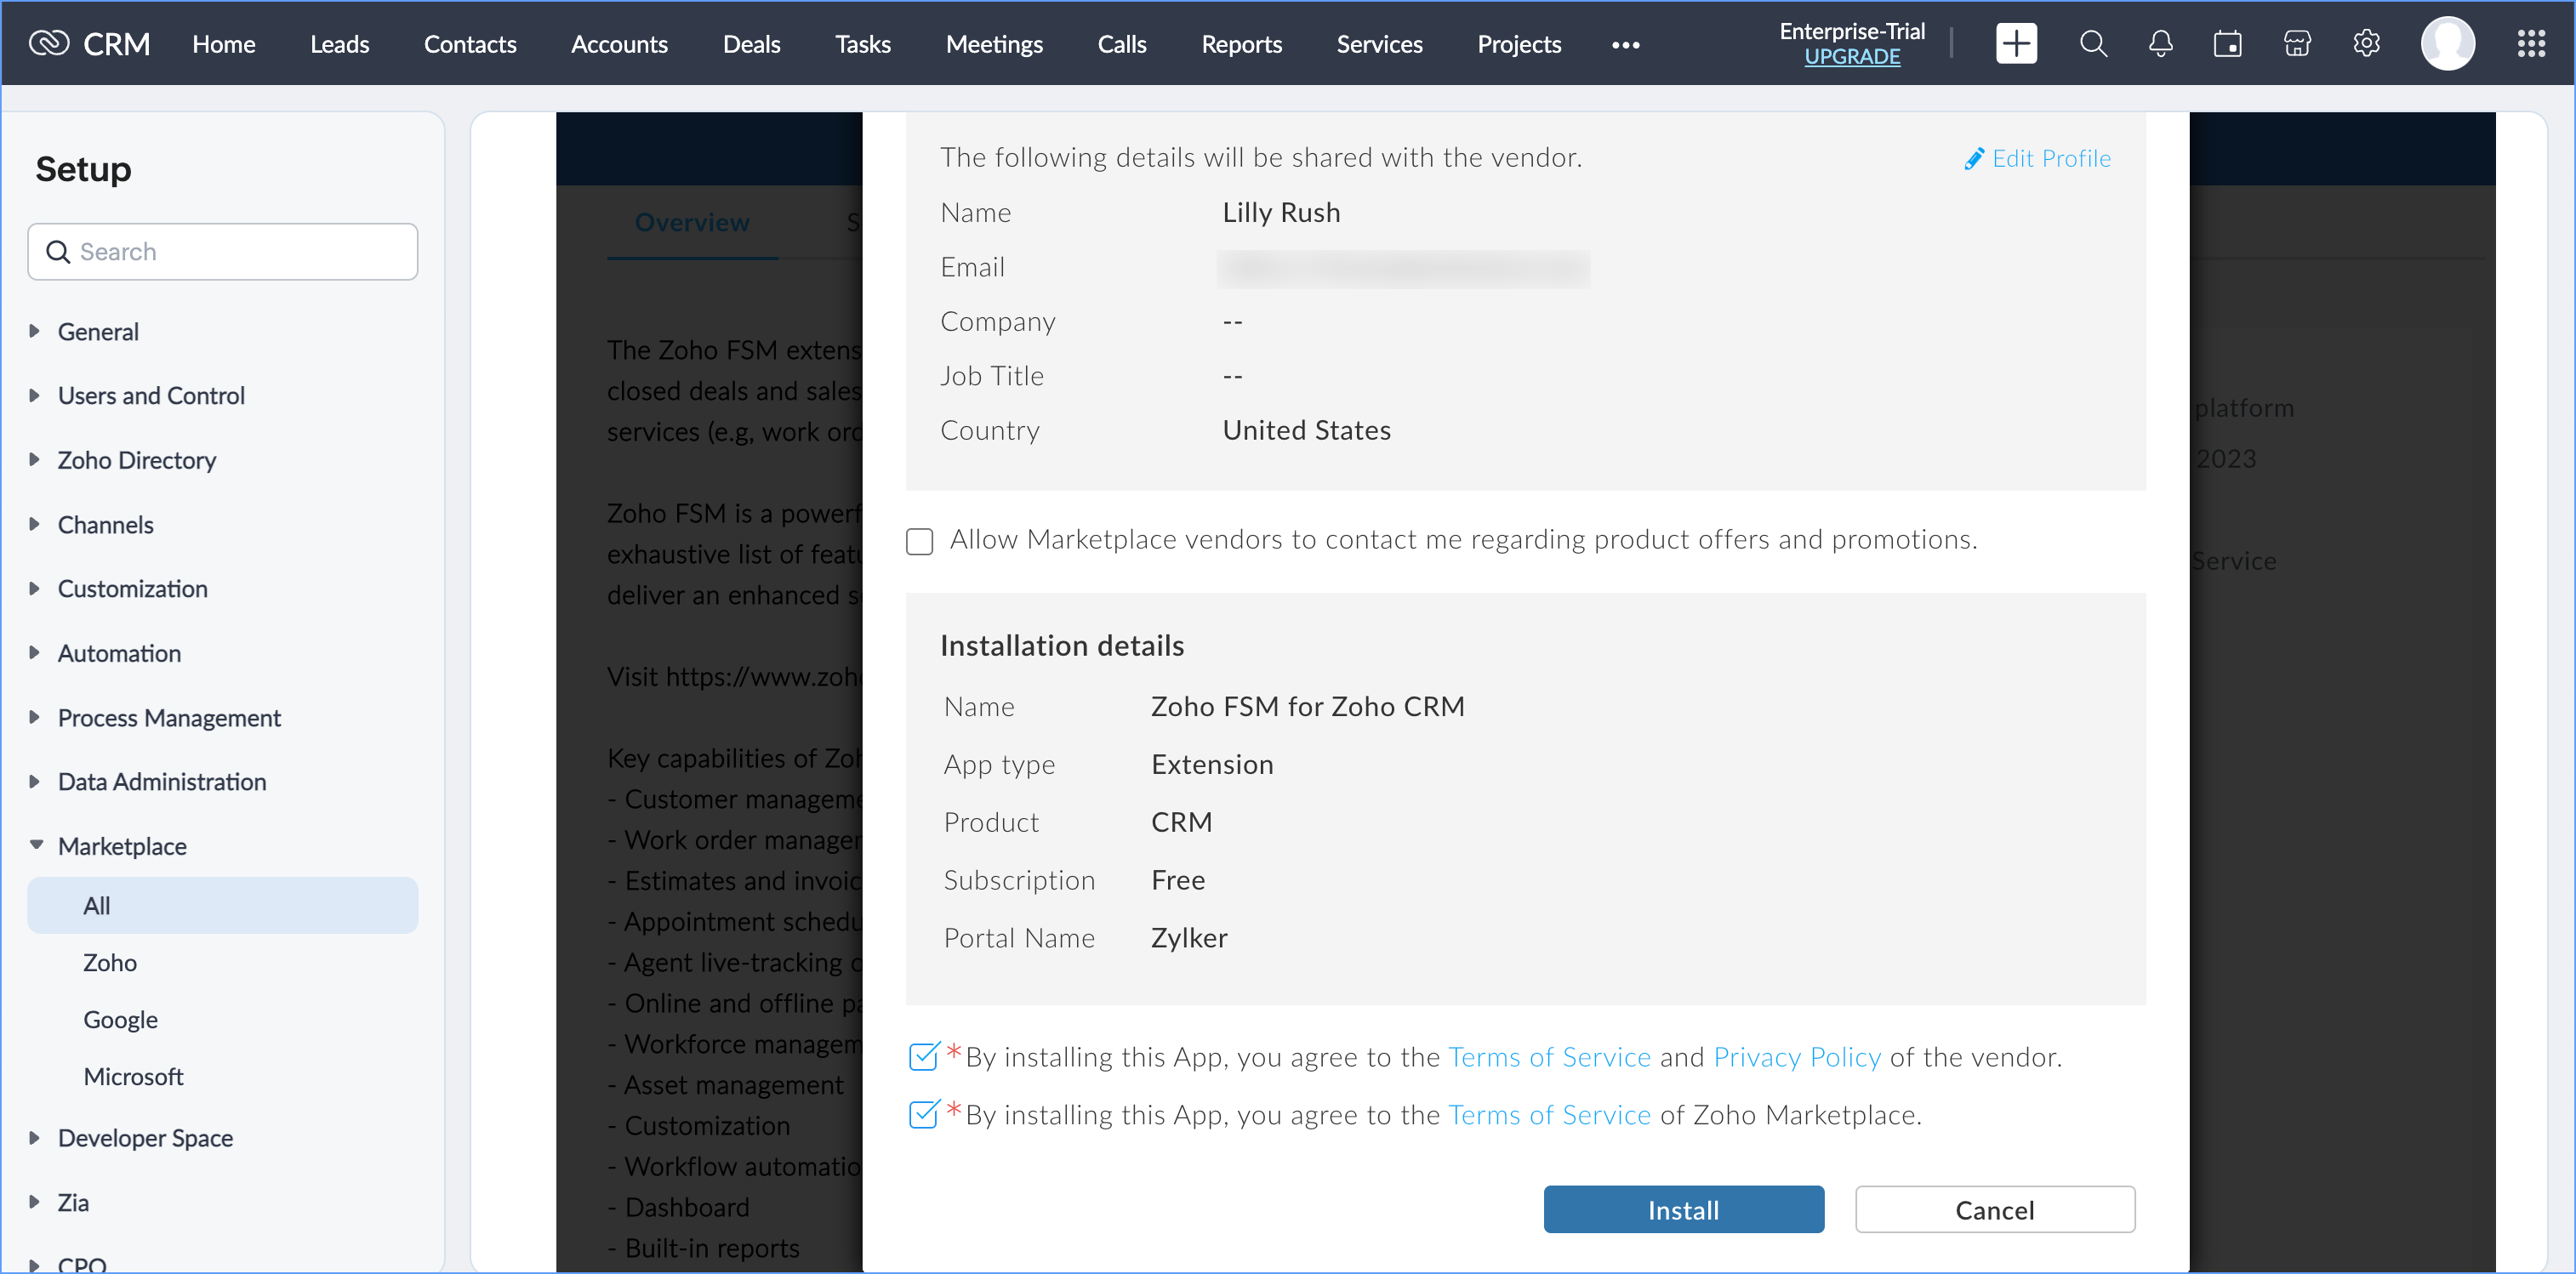Open the settings gear icon
The height and width of the screenshot is (1274, 2576).
point(2366,44)
